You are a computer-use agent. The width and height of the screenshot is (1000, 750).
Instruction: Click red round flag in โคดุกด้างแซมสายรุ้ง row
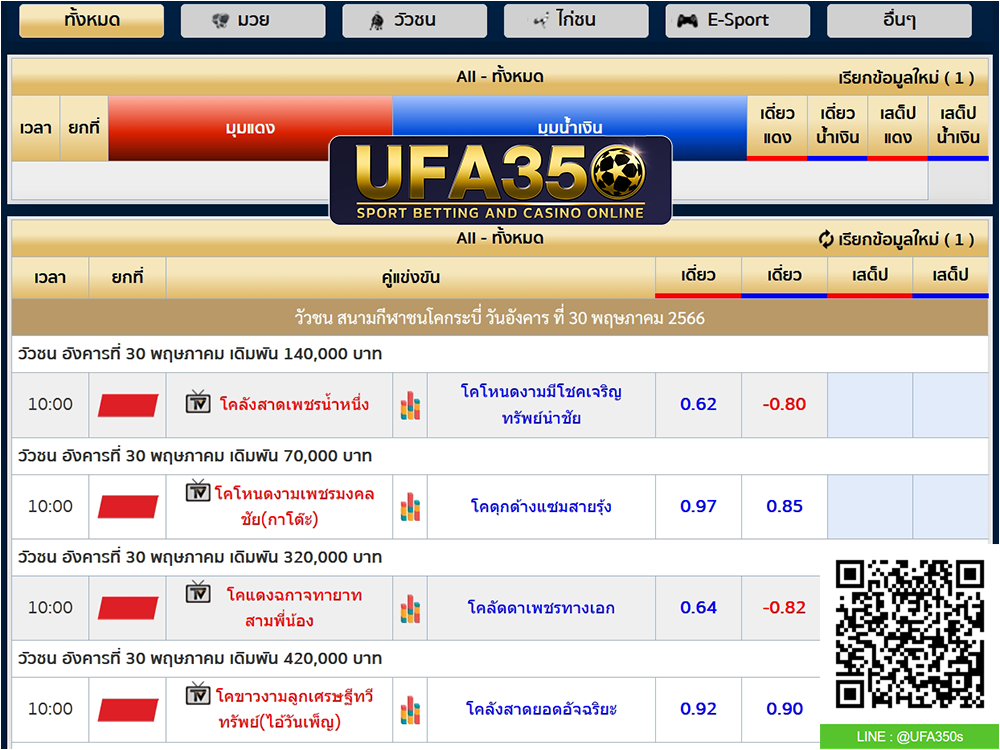click(128, 506)
